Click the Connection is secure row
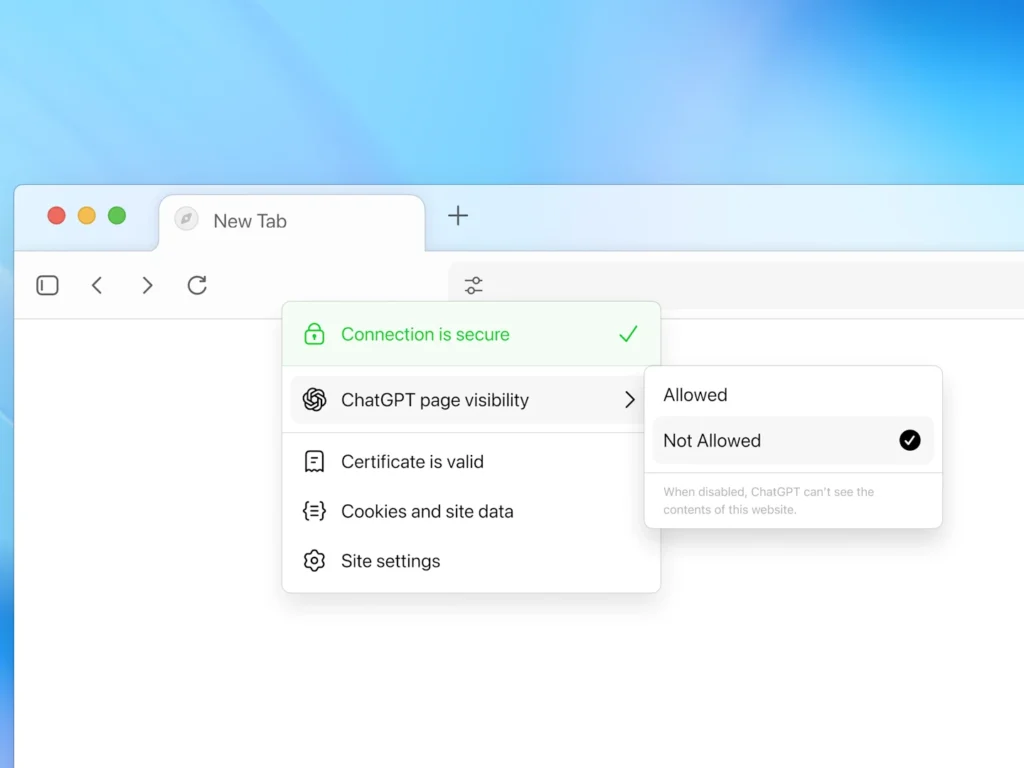 pyautogui.click(x=425, y=333)
